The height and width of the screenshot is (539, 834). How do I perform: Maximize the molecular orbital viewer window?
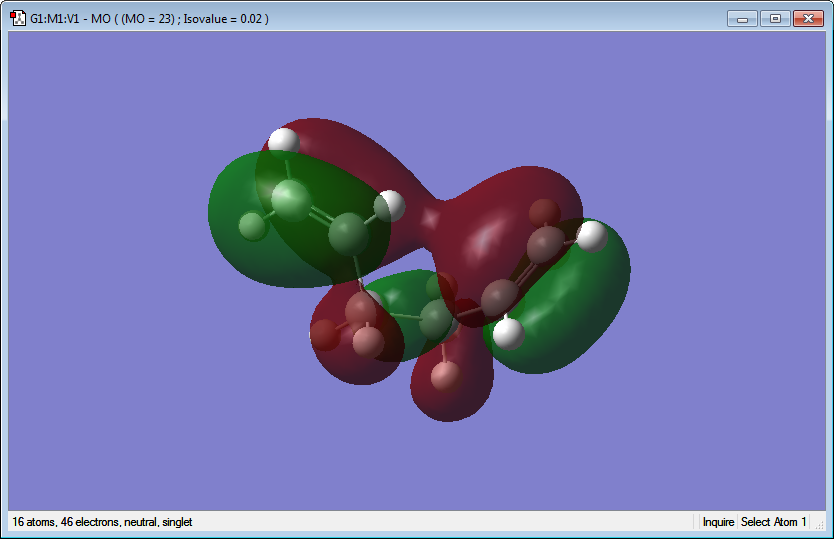coord(775,19)
